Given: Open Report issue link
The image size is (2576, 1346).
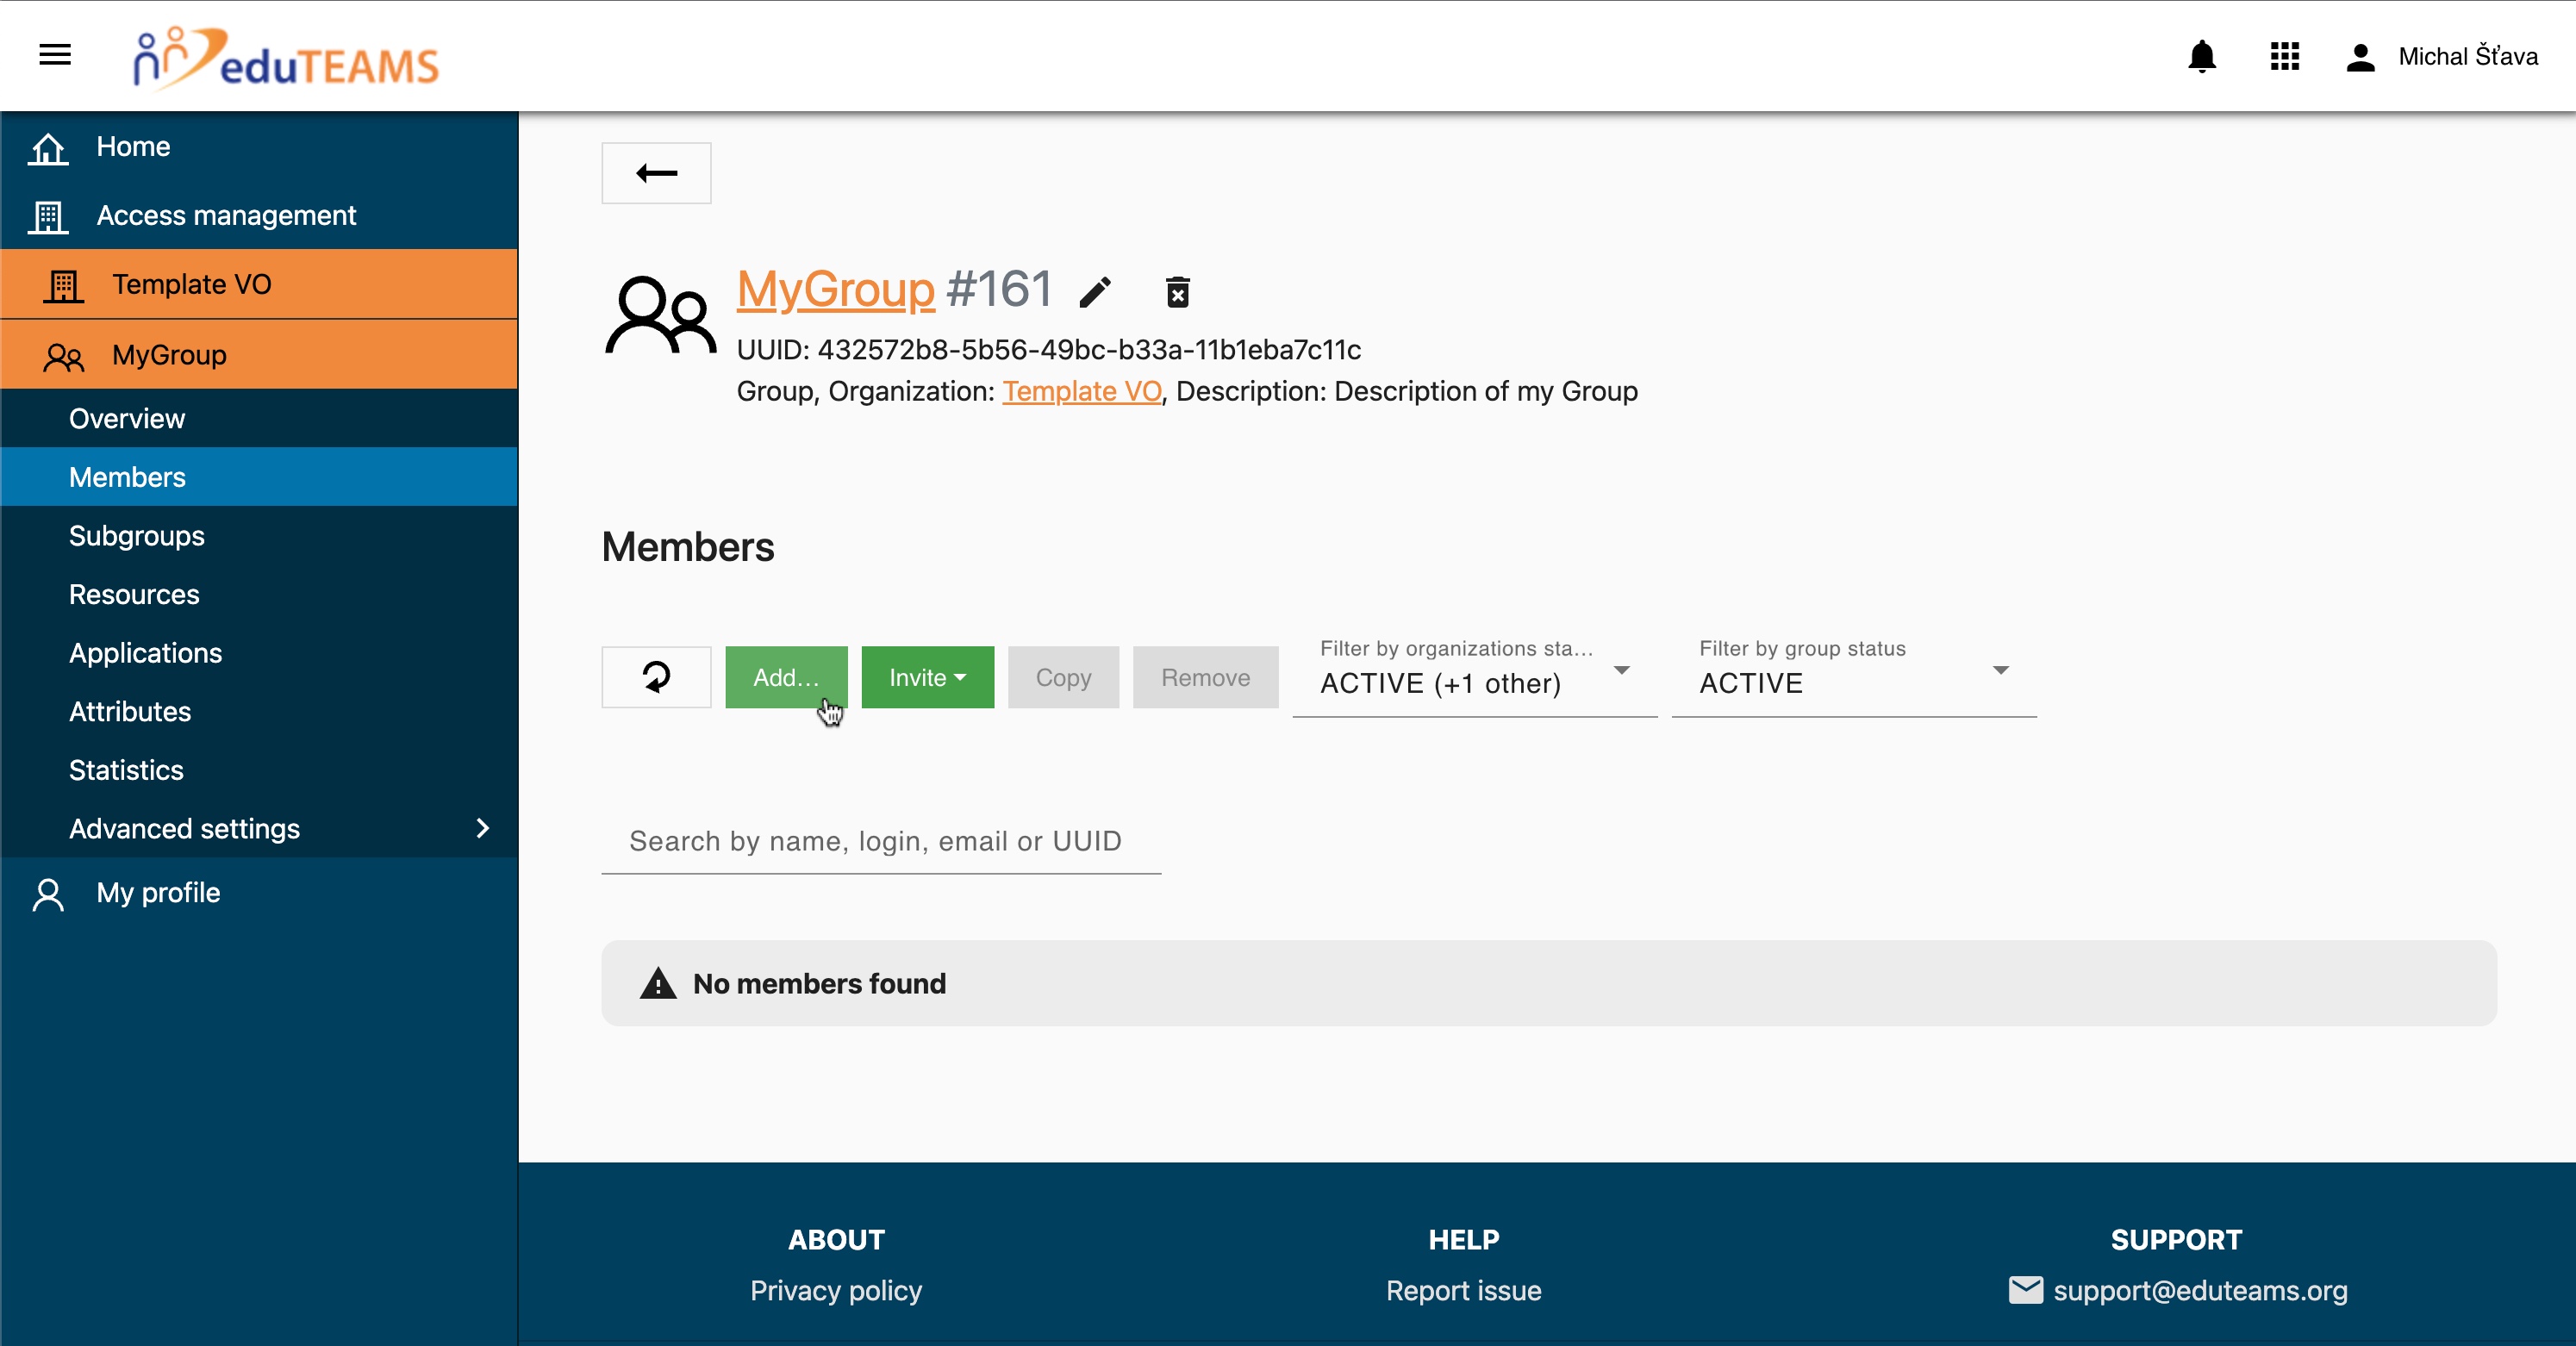Looking at the screenshot, I should 1464,1290.
